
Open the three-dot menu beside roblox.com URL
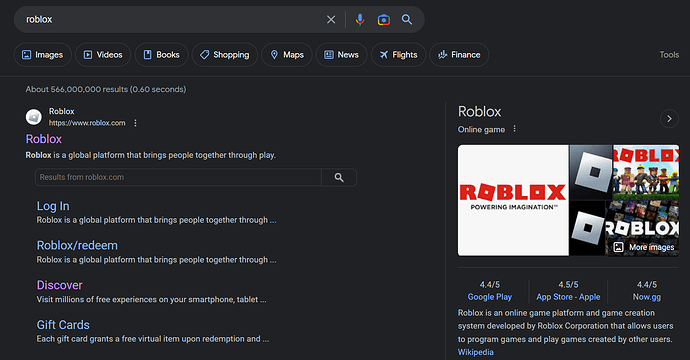click(x=136, y=123)
